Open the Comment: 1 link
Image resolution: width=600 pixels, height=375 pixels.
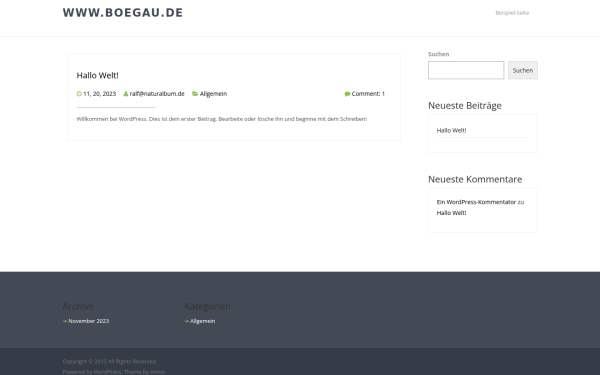(368, 94)
